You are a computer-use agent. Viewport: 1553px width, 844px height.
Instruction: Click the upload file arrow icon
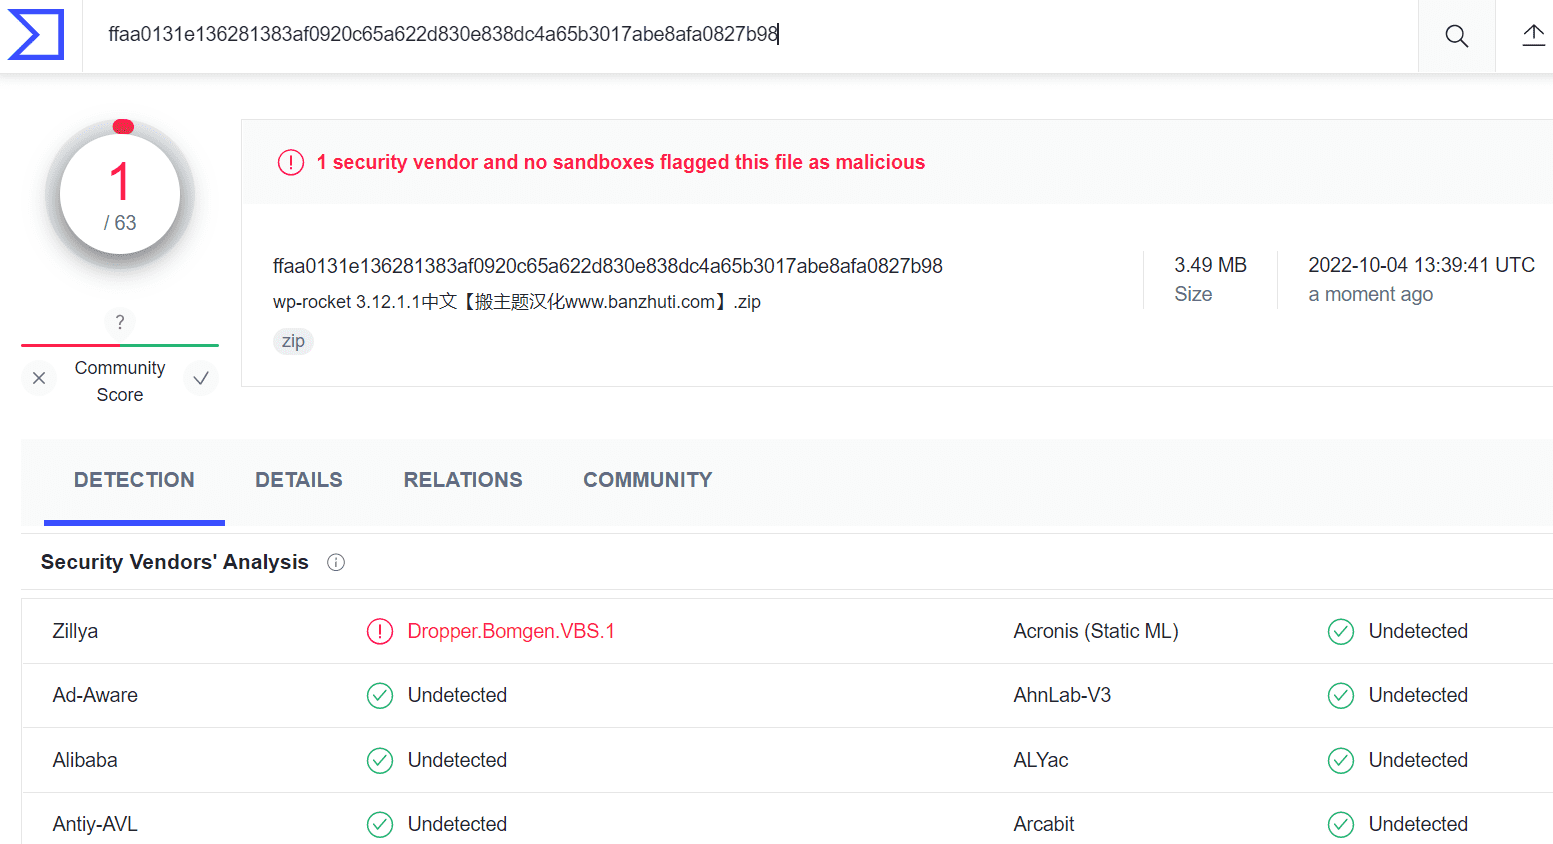(x=1533, y=36)
